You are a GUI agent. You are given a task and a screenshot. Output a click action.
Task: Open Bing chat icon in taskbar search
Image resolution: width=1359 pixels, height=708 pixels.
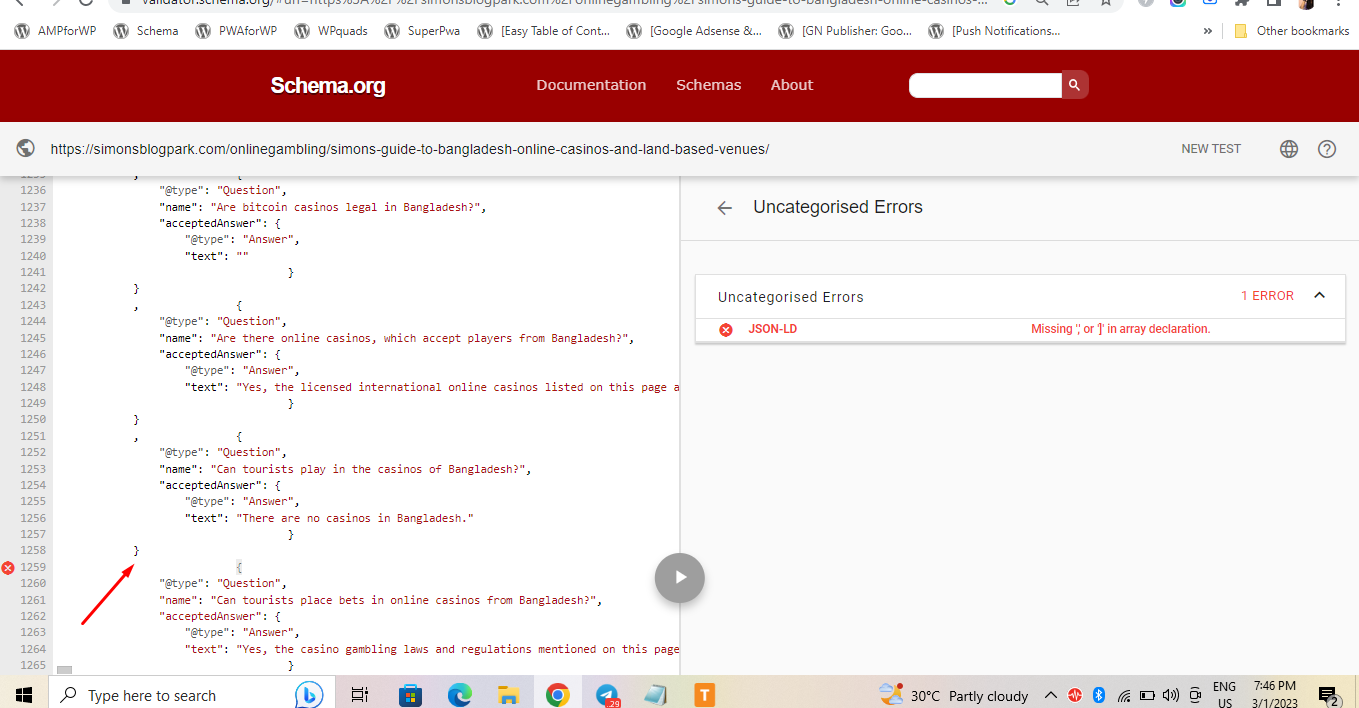[309, 695]
